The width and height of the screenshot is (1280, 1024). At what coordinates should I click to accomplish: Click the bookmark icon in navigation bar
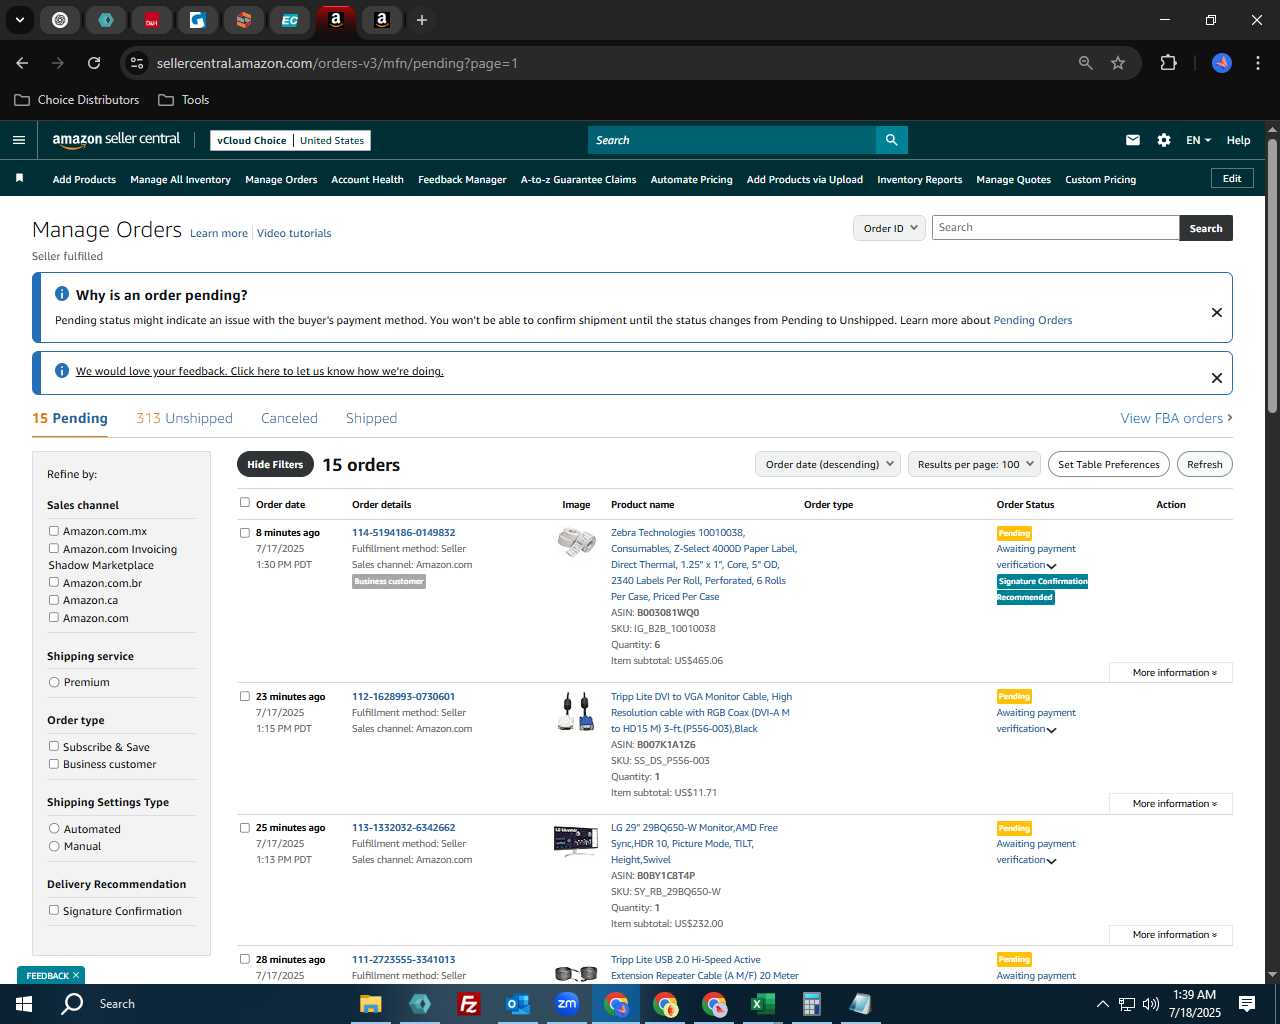19,178
